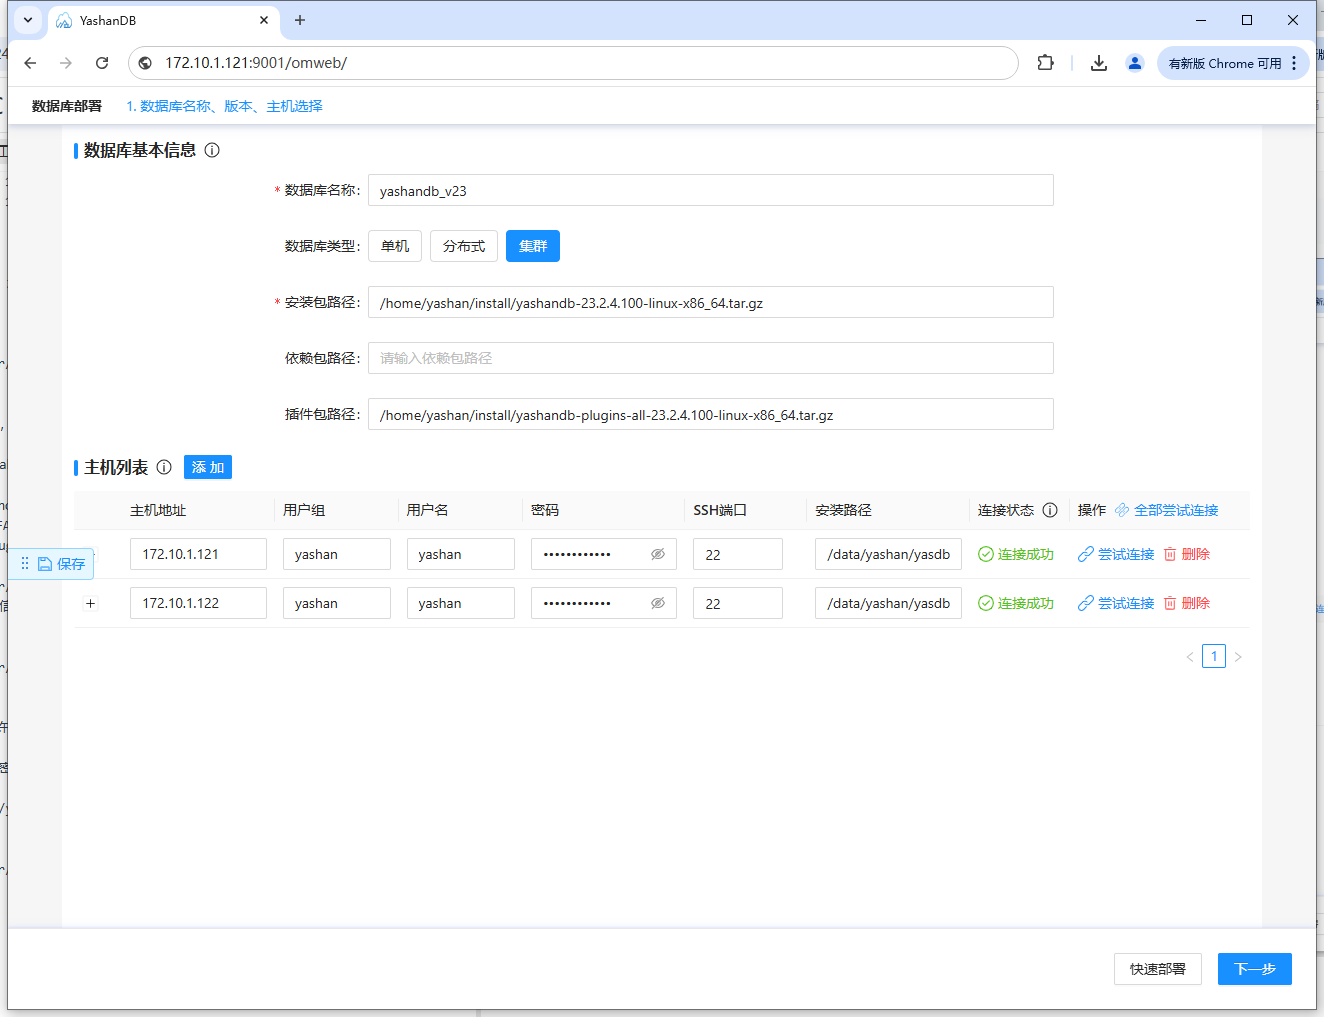Click the browser forward arrow
Image resolution: width=1324 pixels, height=1017 pixels.
66,63
